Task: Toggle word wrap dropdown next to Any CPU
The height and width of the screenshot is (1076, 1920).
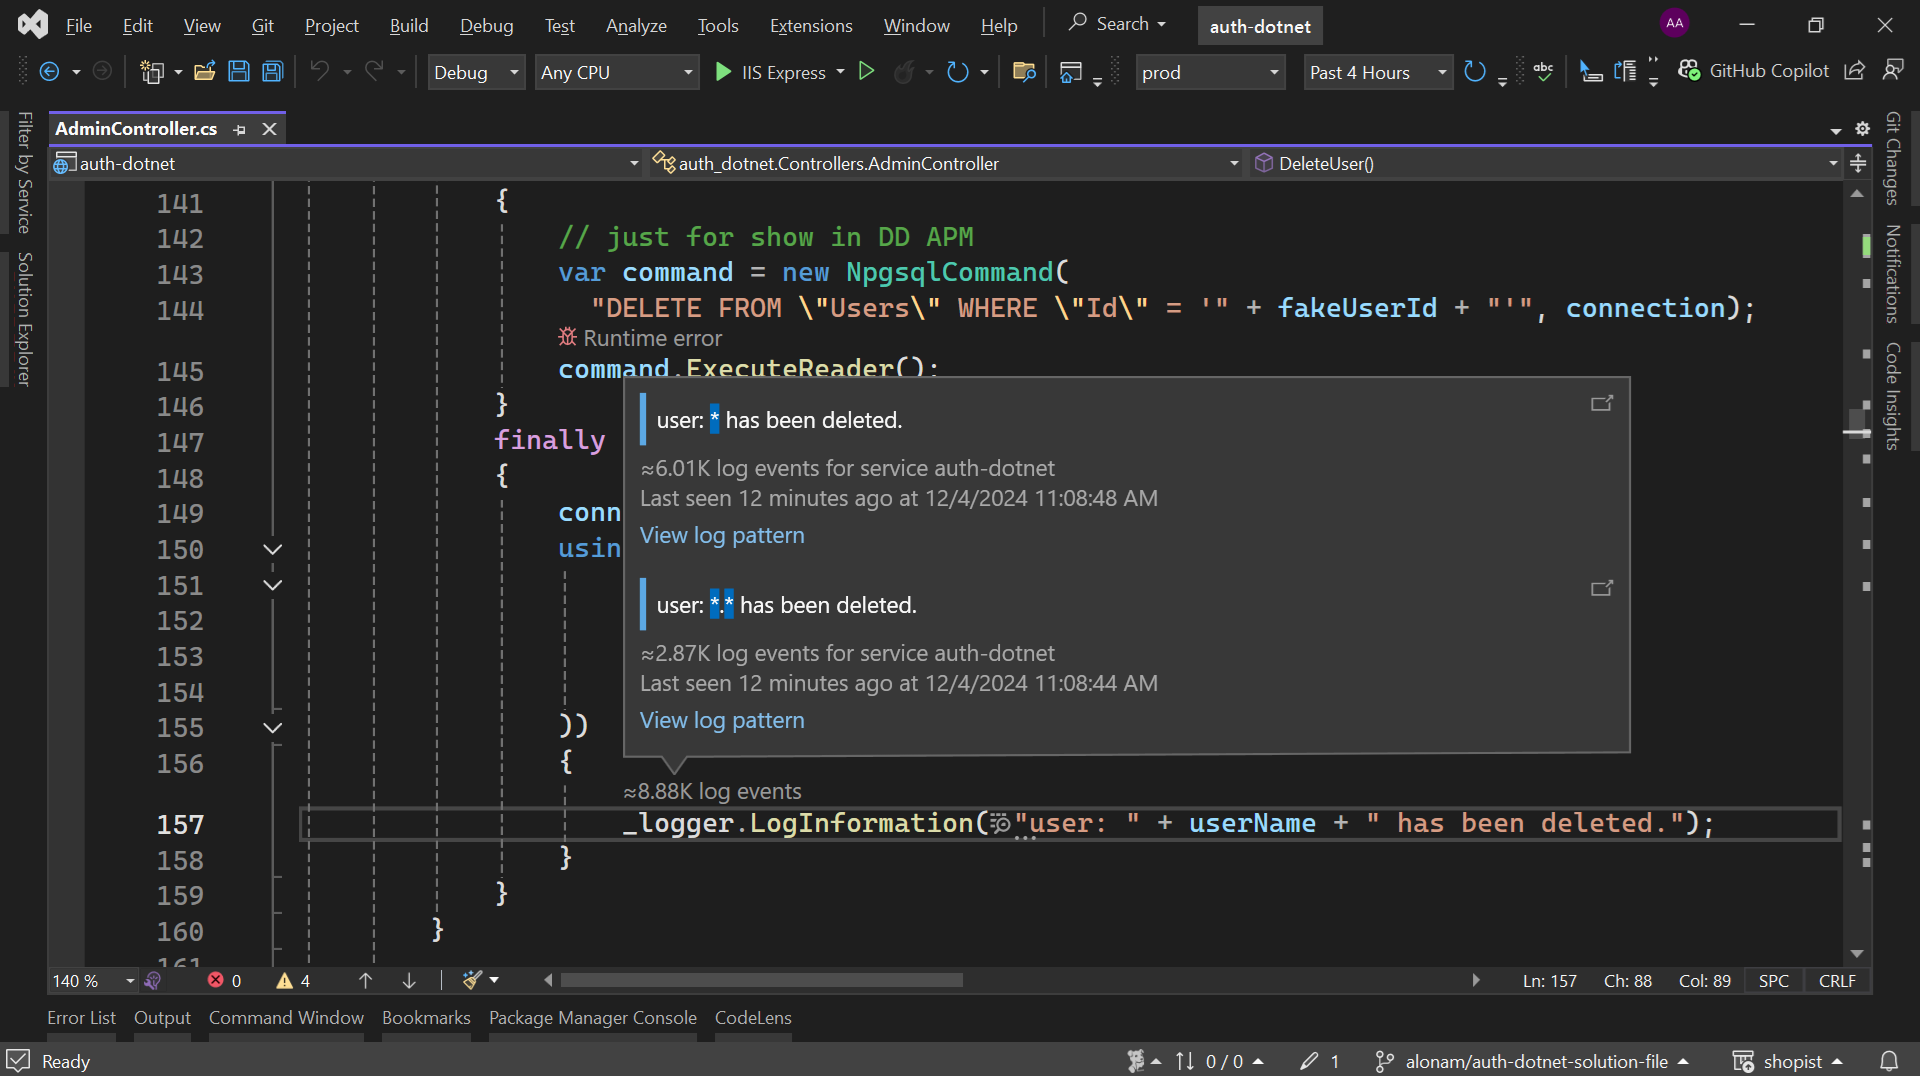Action: pyautogui.click(x=687, y=72)
